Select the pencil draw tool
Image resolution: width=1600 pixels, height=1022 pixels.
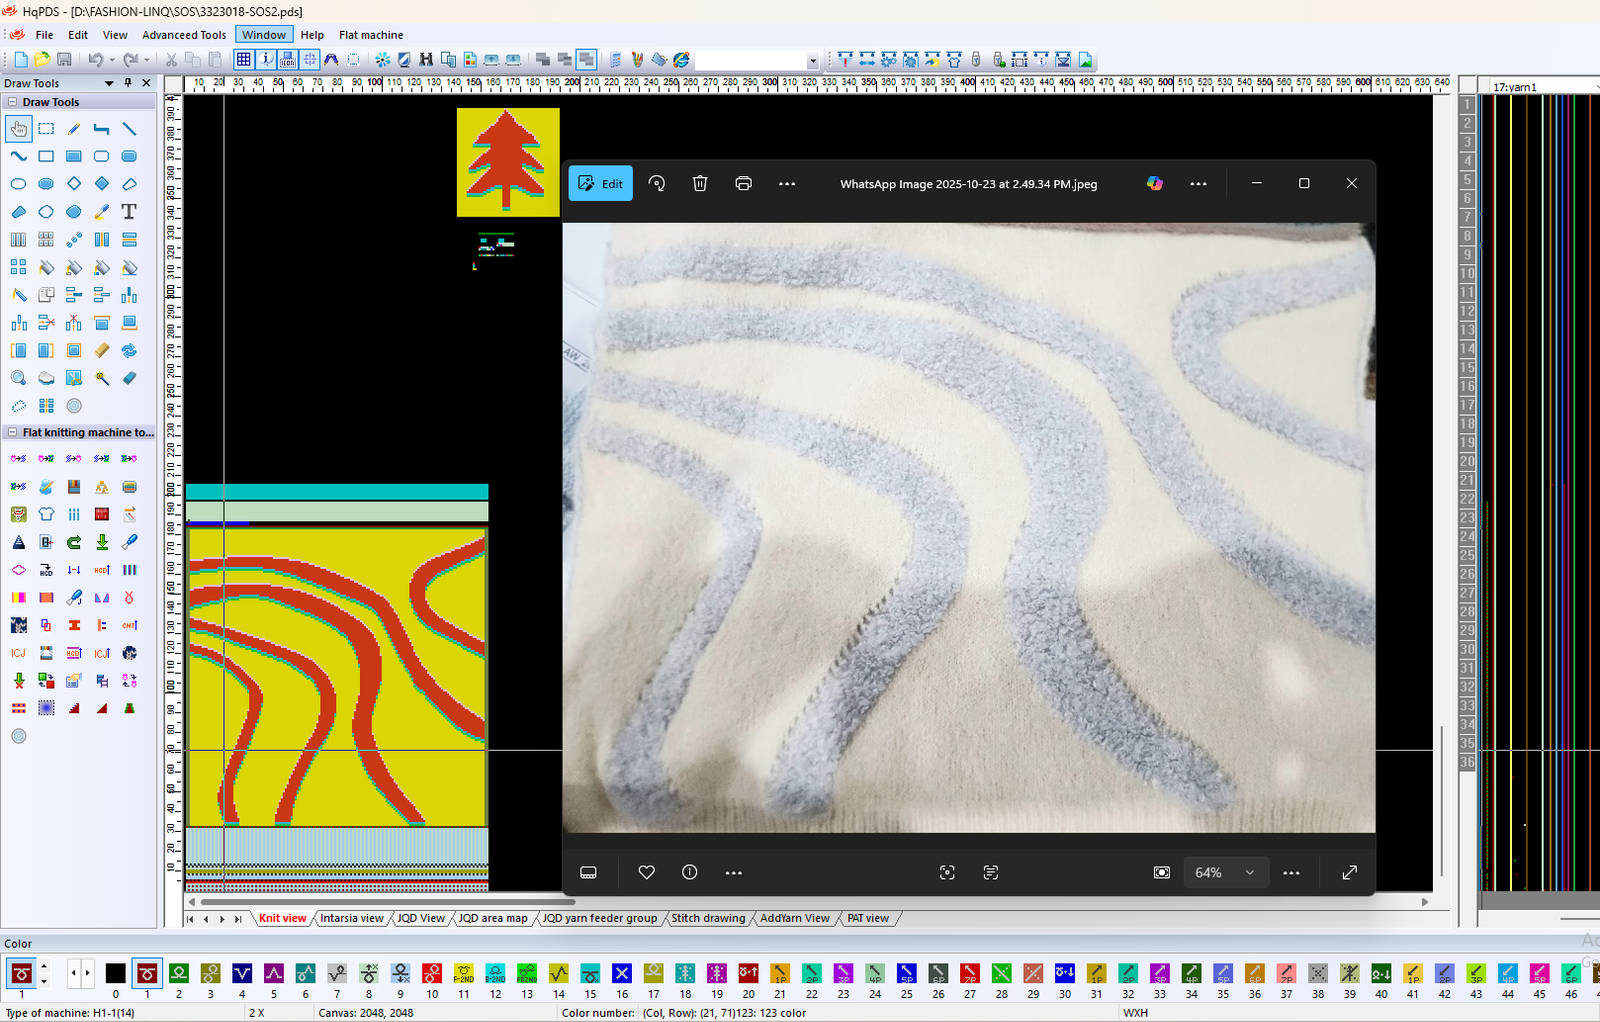74,129
